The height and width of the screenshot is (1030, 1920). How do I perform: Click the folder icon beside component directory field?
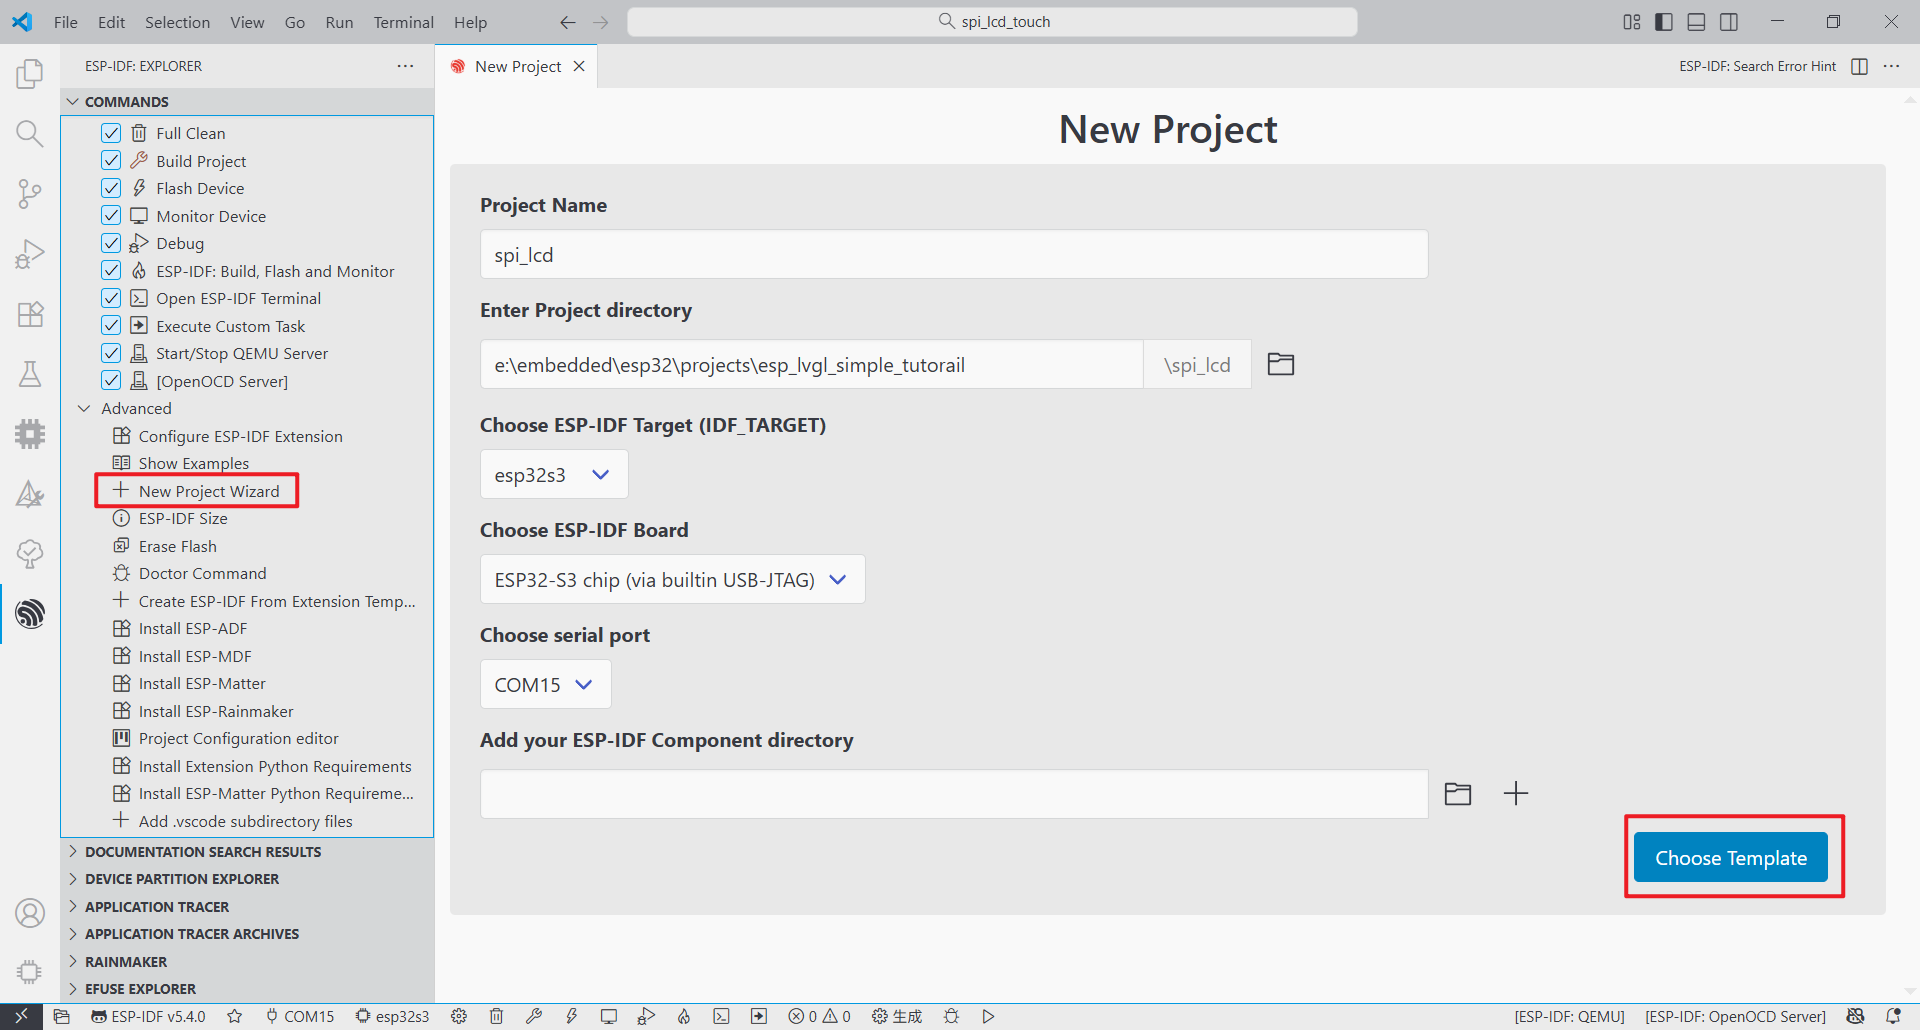coord(1458,794)
